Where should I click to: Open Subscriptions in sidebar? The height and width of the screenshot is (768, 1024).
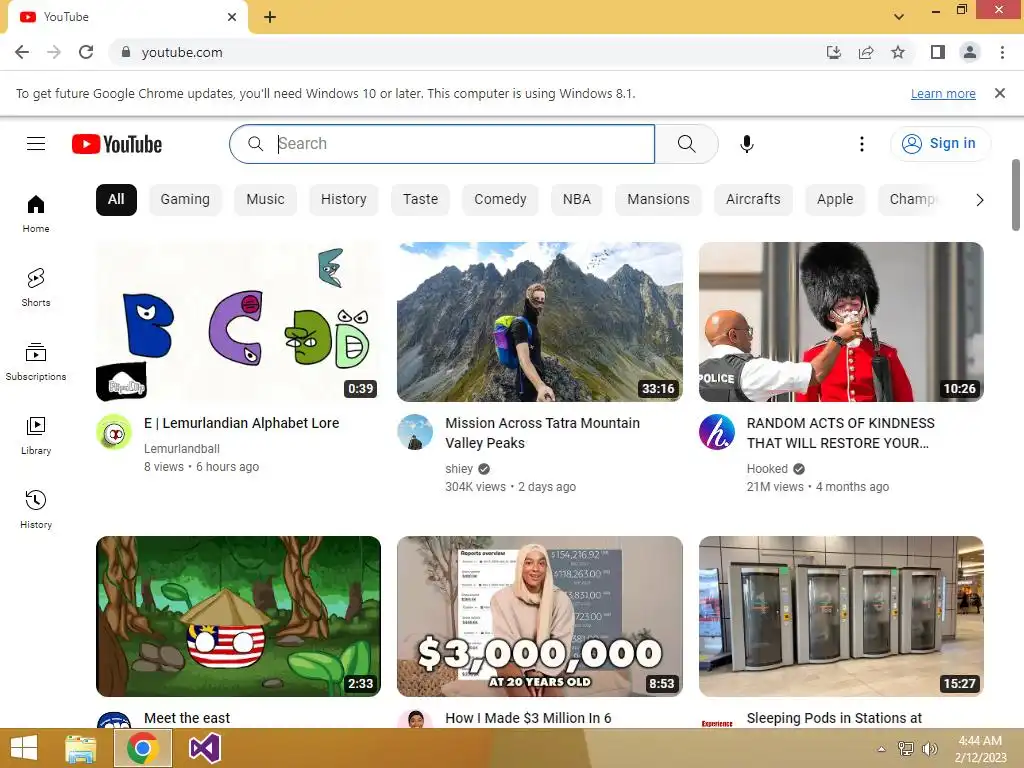click(36, 361)
